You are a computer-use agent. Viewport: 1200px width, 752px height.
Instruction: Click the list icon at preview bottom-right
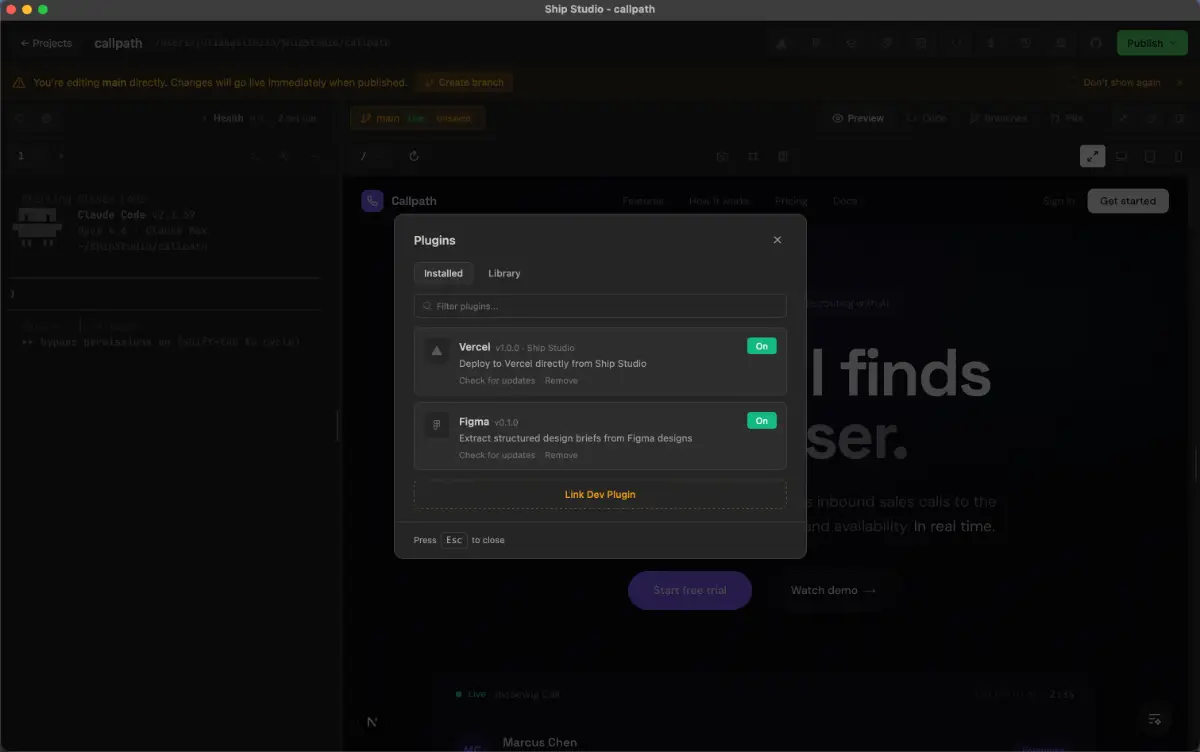[1155, 719]
